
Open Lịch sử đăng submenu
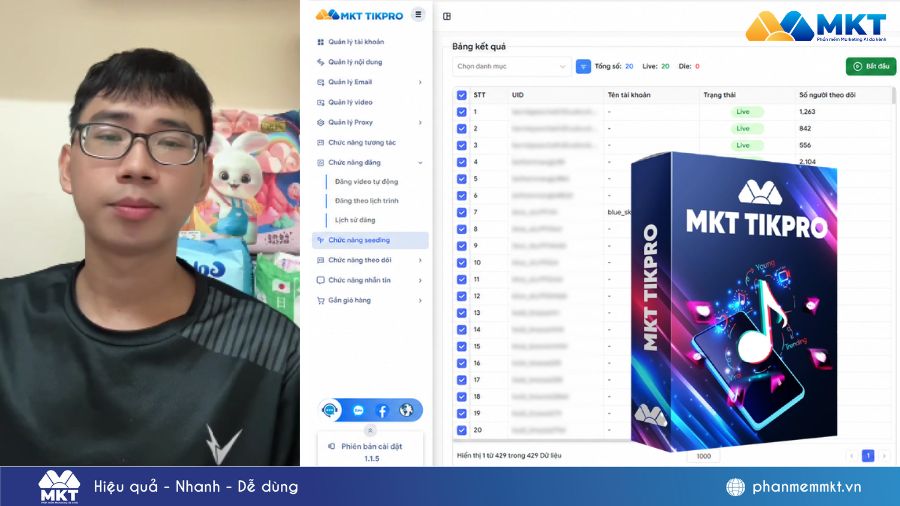point(355,220)
